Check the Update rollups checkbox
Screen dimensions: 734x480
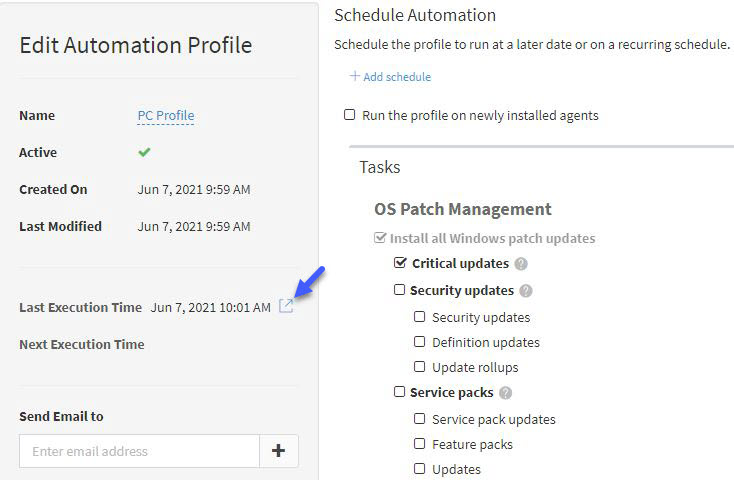(x=419, y=367)
